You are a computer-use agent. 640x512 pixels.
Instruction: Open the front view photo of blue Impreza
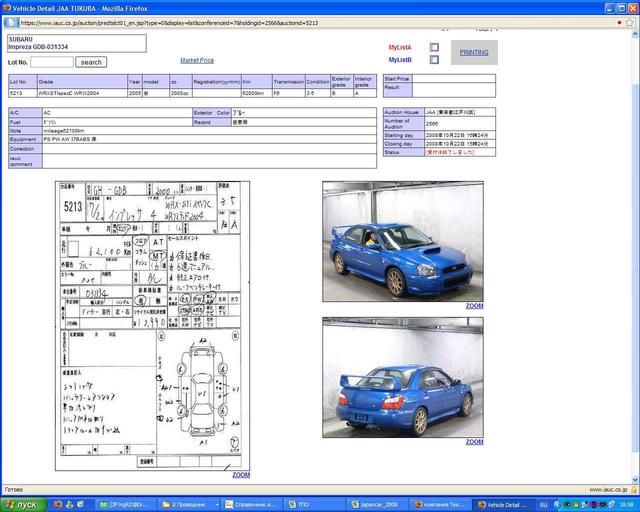point(403,242)
